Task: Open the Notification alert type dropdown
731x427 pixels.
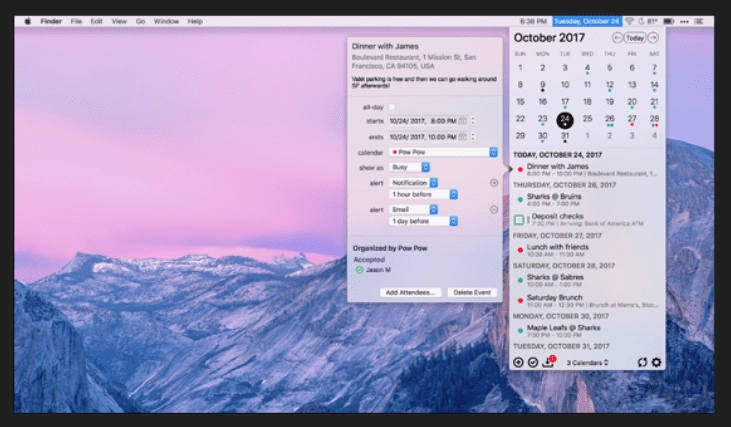Action: pyautogui.click(x=414, y=183)
